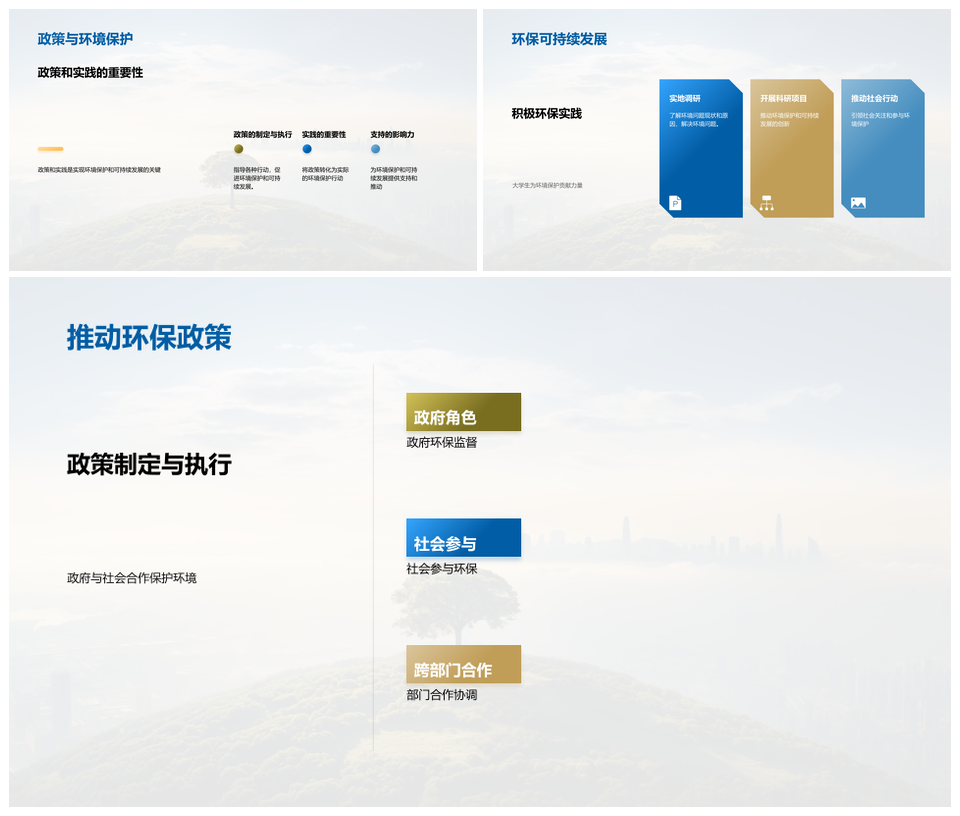Click the 实地调研 card title

685,99
